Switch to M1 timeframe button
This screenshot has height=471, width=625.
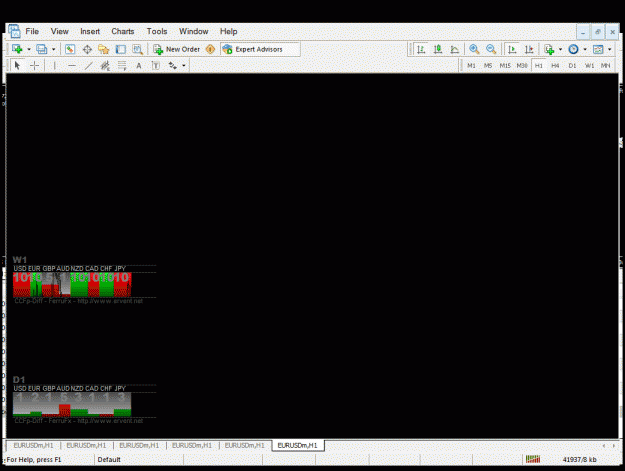pos(471,65)
